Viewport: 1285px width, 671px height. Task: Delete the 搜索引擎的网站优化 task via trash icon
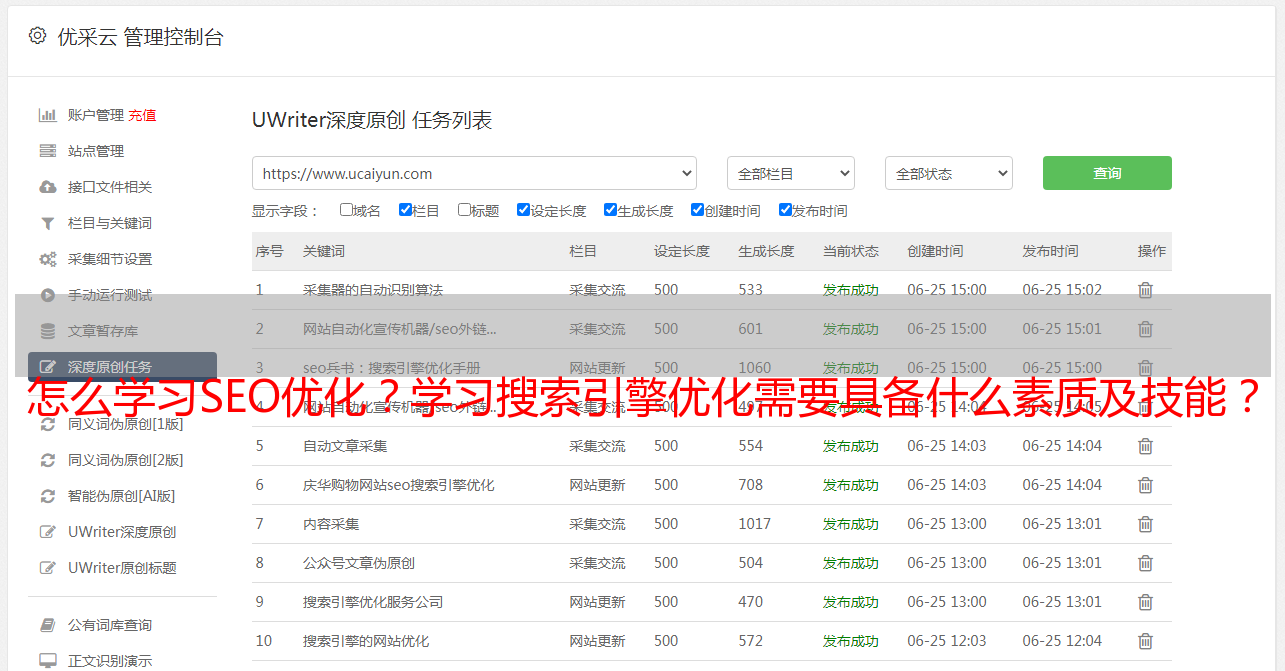point(1145,641)
